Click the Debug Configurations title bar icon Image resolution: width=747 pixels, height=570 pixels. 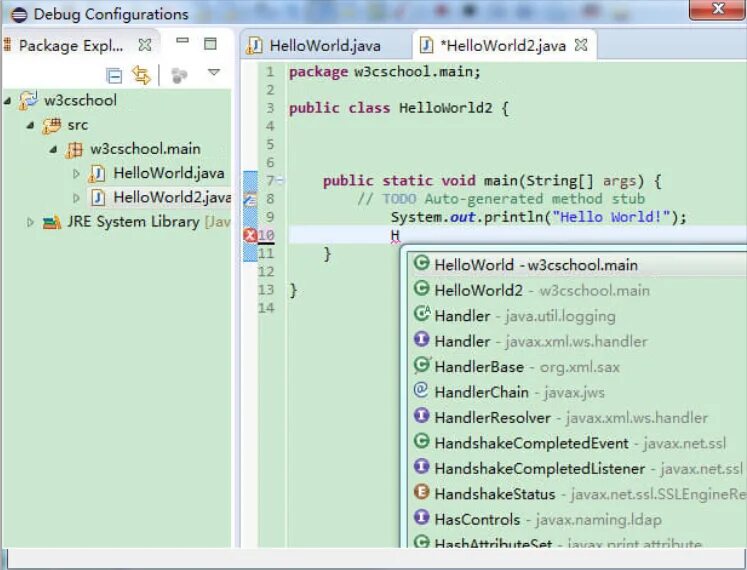[19, 15]
